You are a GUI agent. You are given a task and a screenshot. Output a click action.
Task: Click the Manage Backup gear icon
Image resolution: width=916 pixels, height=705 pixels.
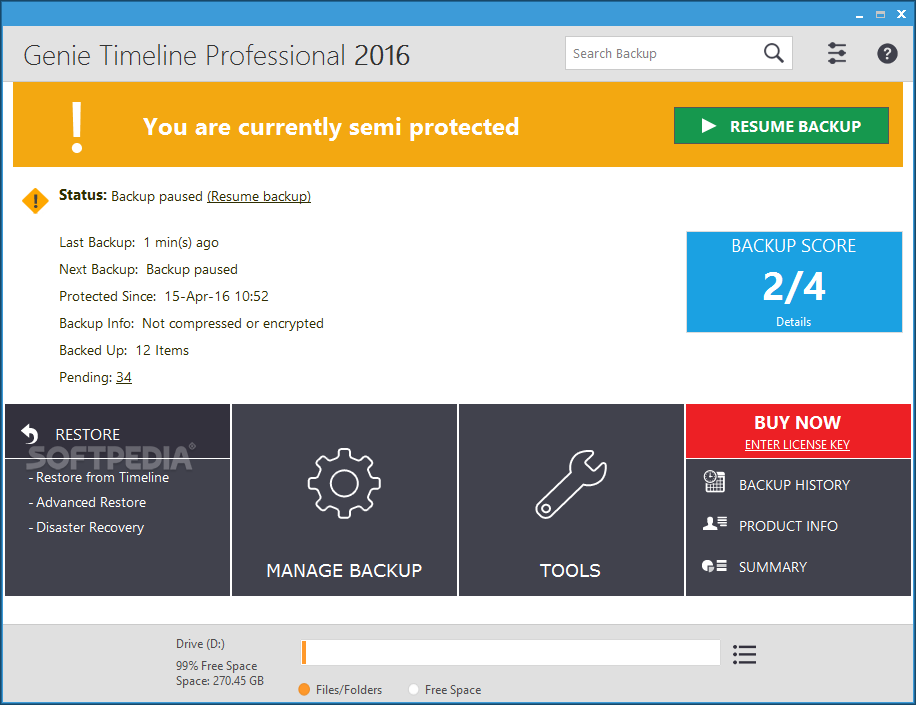pos(344,483)
